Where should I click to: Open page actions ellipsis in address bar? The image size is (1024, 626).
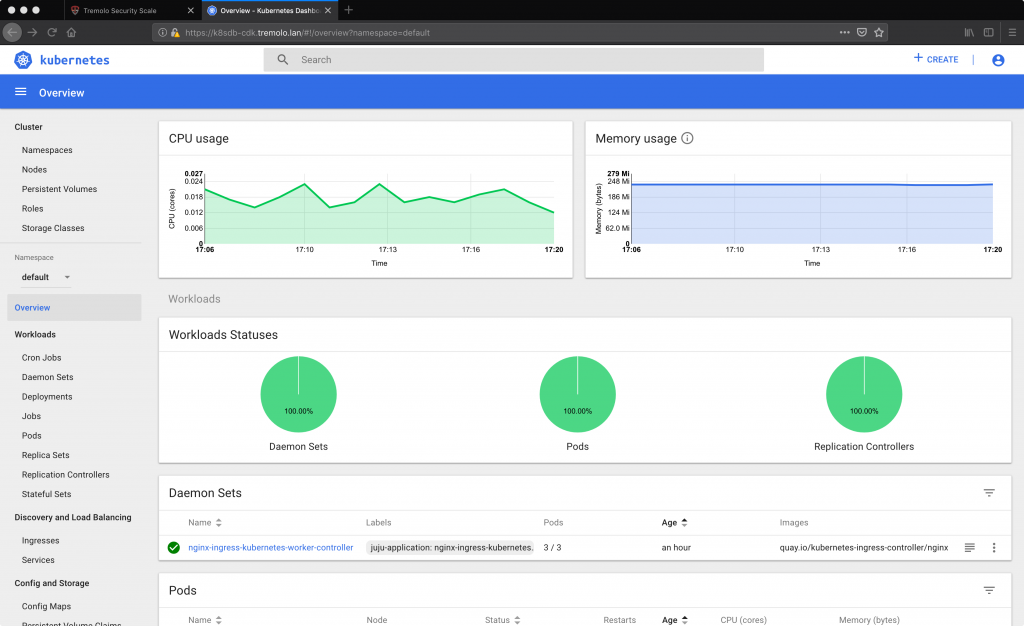click(x=844, y=32)
